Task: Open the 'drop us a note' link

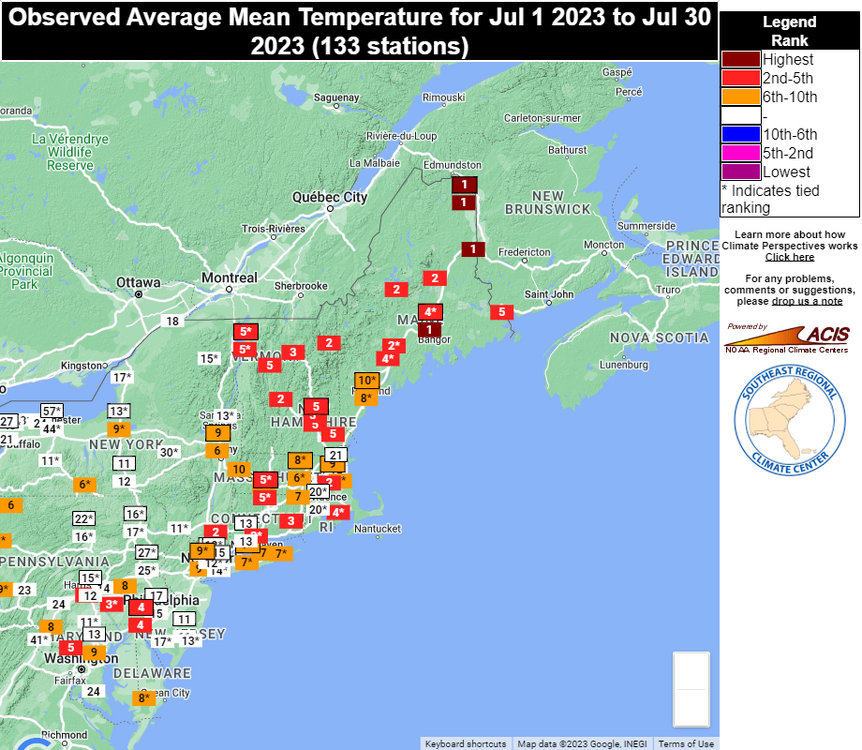Action: tap(807, 301)
